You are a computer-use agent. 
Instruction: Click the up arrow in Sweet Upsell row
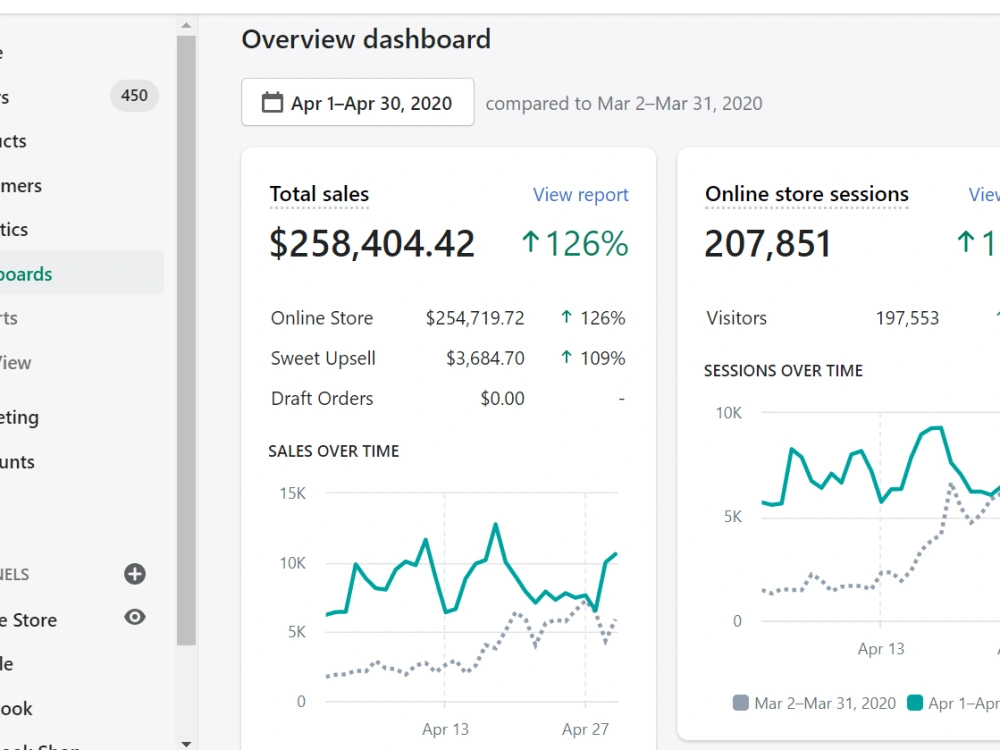(x=566, y=357)
